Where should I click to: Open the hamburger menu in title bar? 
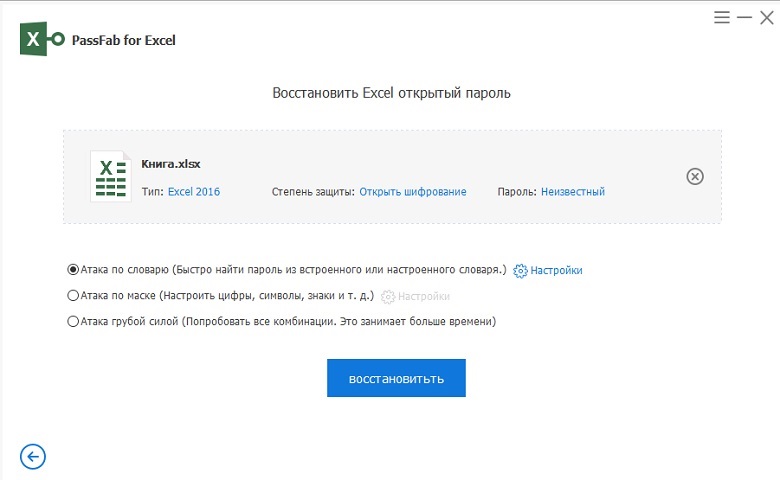(x=722, y=17)
